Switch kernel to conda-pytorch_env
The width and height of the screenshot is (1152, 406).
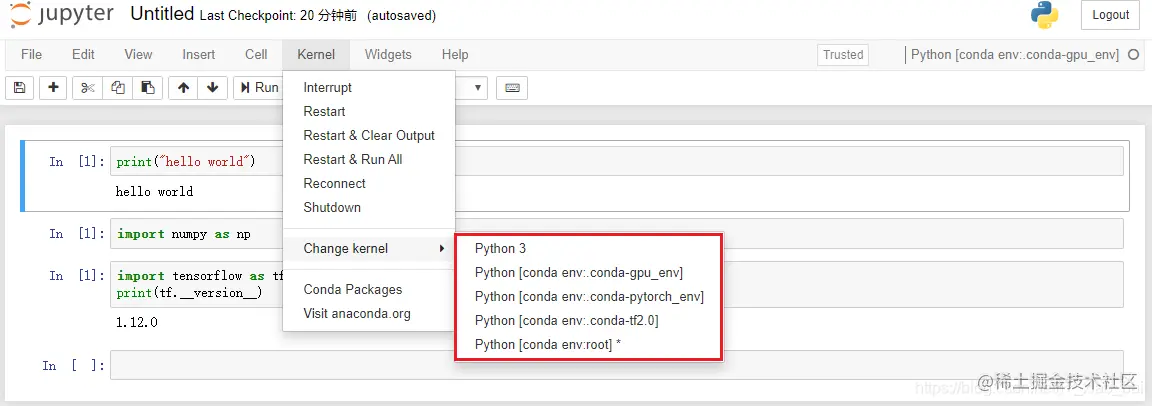pos(588,297)
